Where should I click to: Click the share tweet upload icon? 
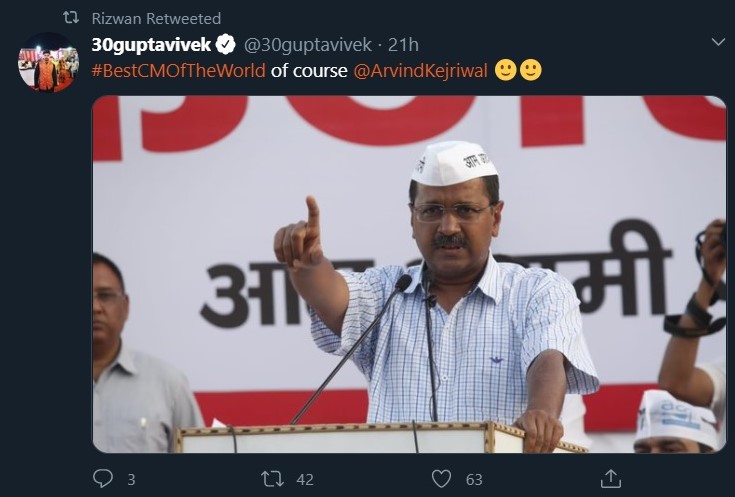(x=611, y=479)
